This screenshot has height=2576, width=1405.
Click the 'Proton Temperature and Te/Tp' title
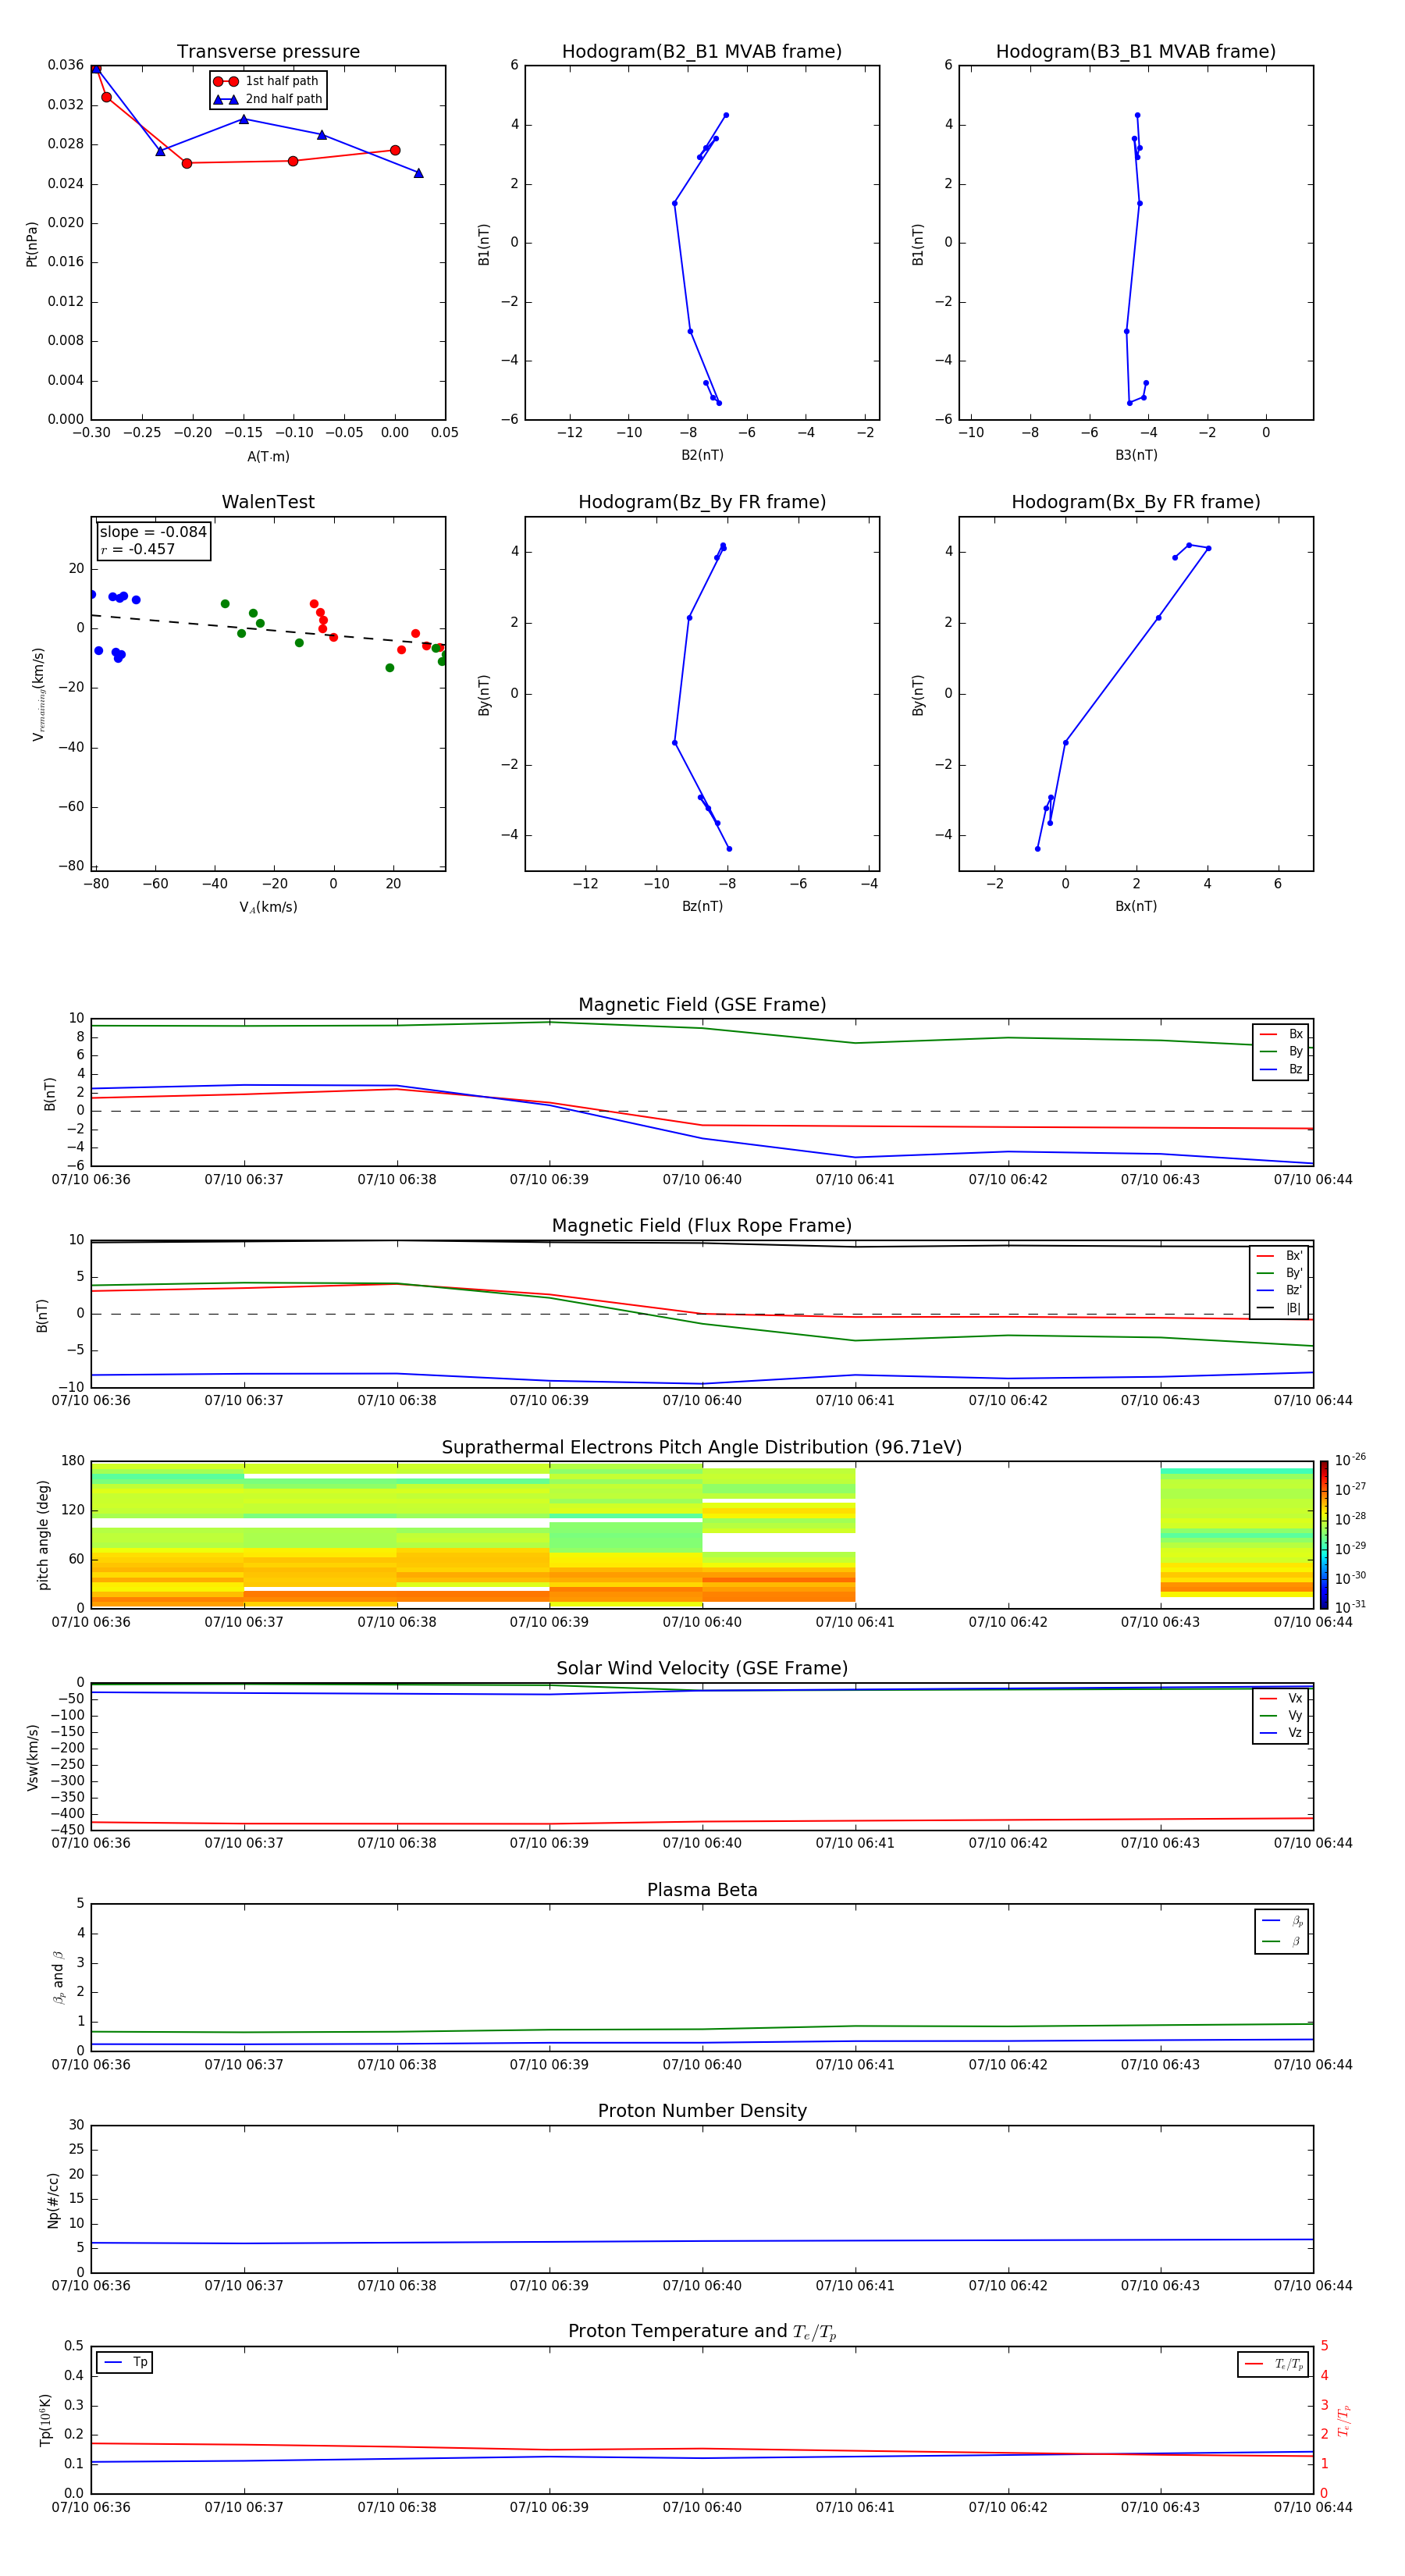pyautogui.click(x=702, y=2332)
